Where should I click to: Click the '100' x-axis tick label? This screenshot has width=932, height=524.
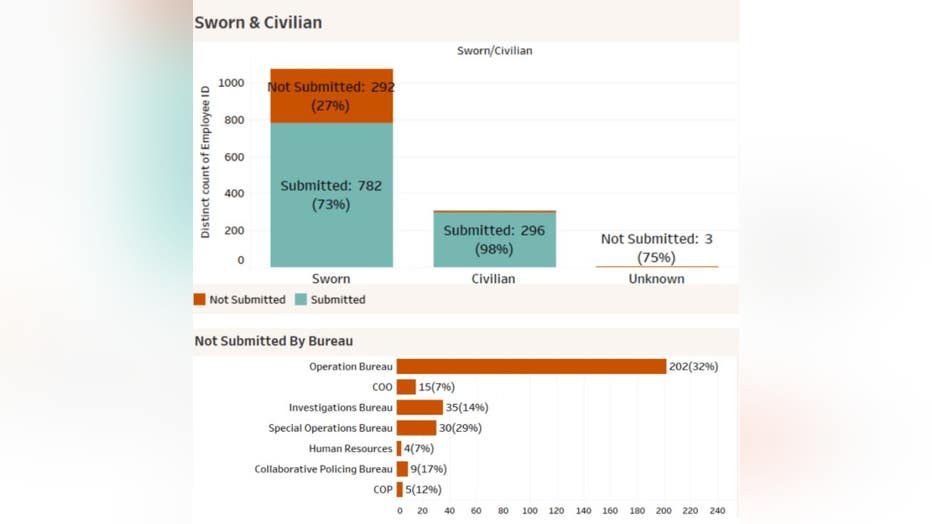pos(530,510)
